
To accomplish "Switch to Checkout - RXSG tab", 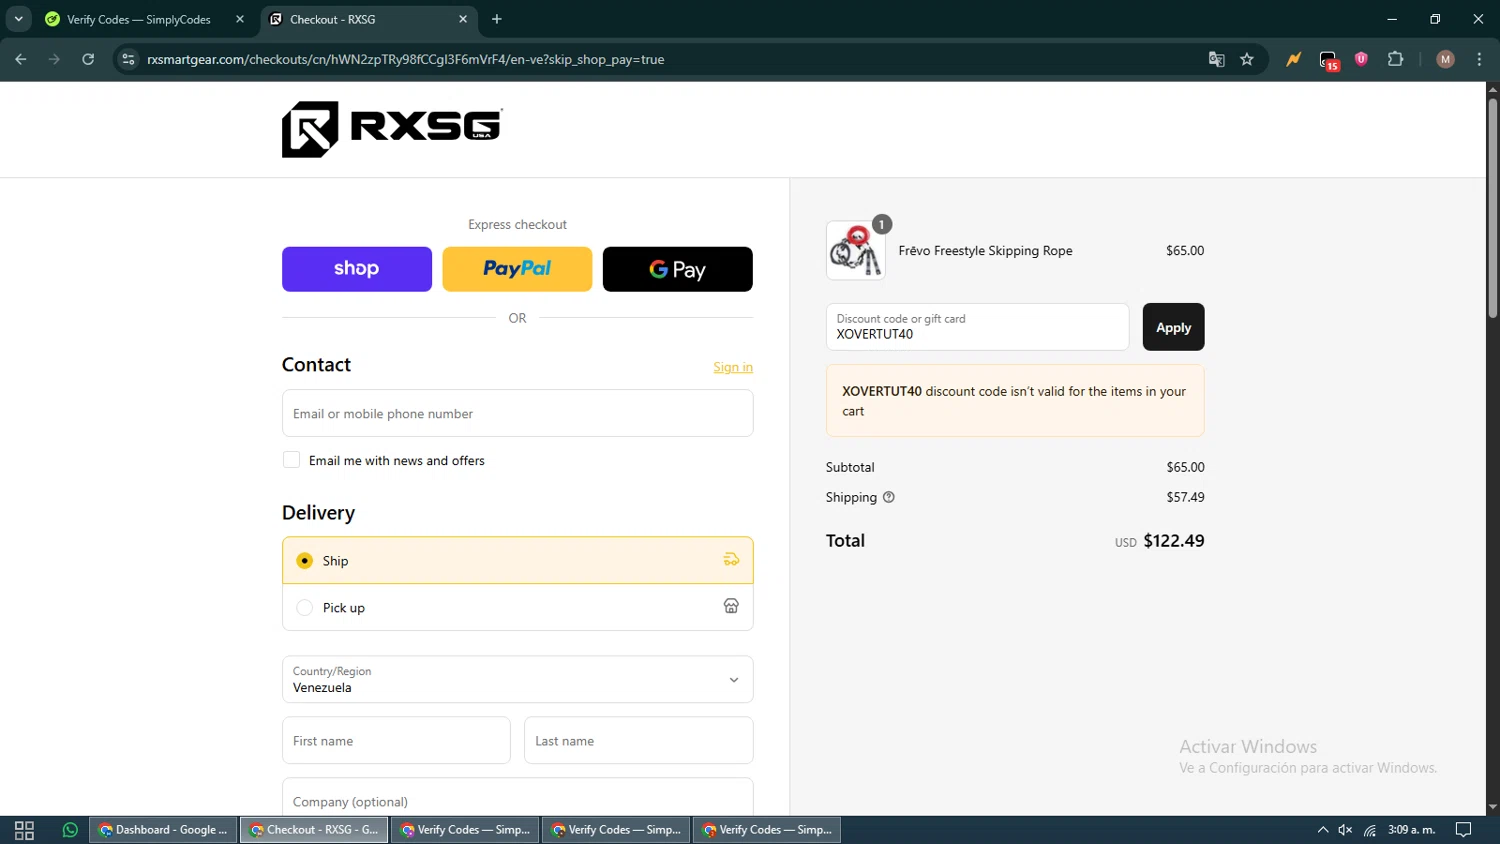I will point(368,19).
